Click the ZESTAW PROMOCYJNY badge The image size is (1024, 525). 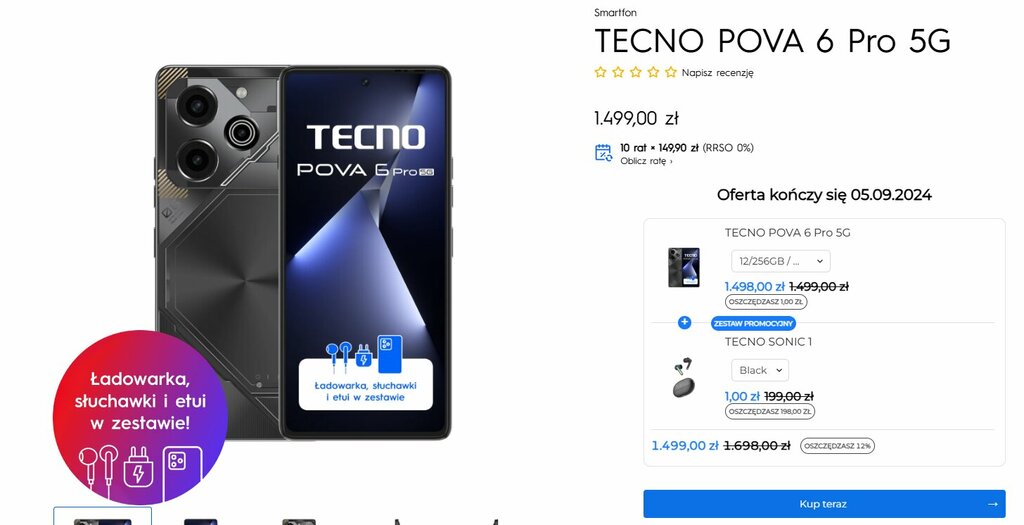point(753,323)
